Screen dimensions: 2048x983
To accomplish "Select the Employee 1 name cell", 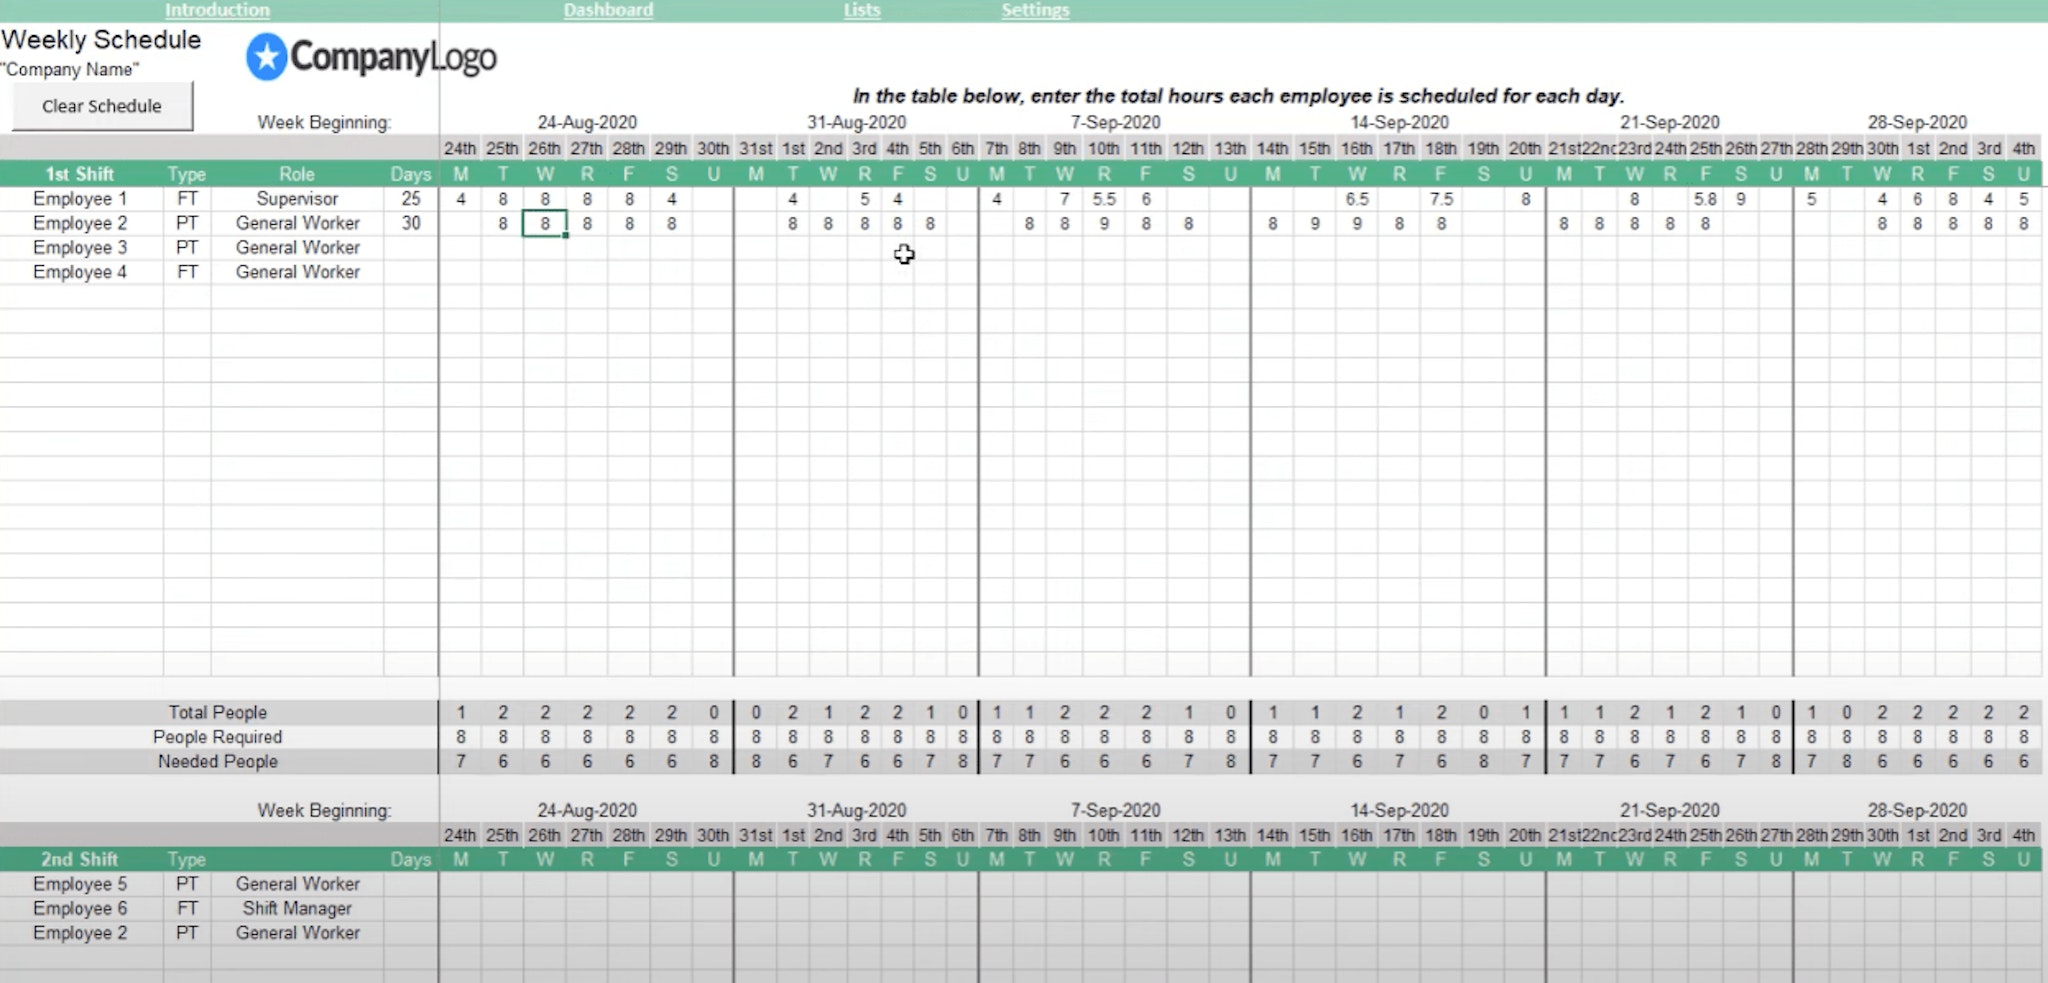I will tap(80, 198).
